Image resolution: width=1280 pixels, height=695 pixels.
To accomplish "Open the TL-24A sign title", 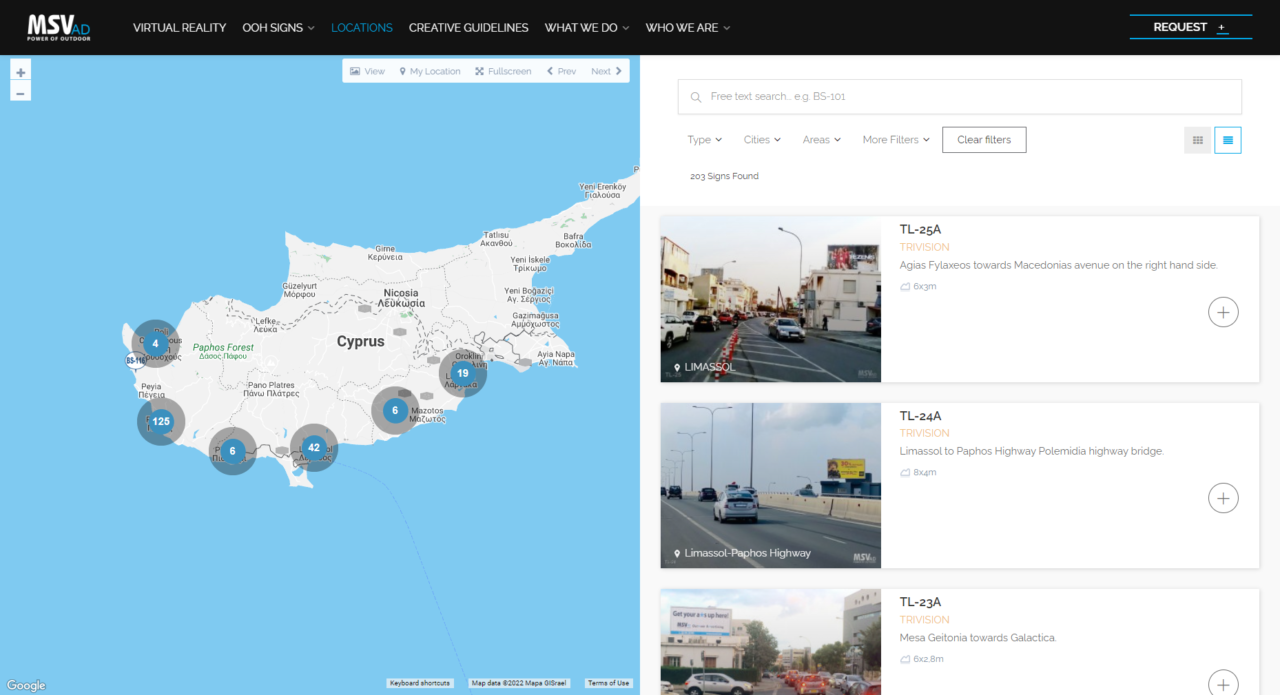I will tap(920, 416).
